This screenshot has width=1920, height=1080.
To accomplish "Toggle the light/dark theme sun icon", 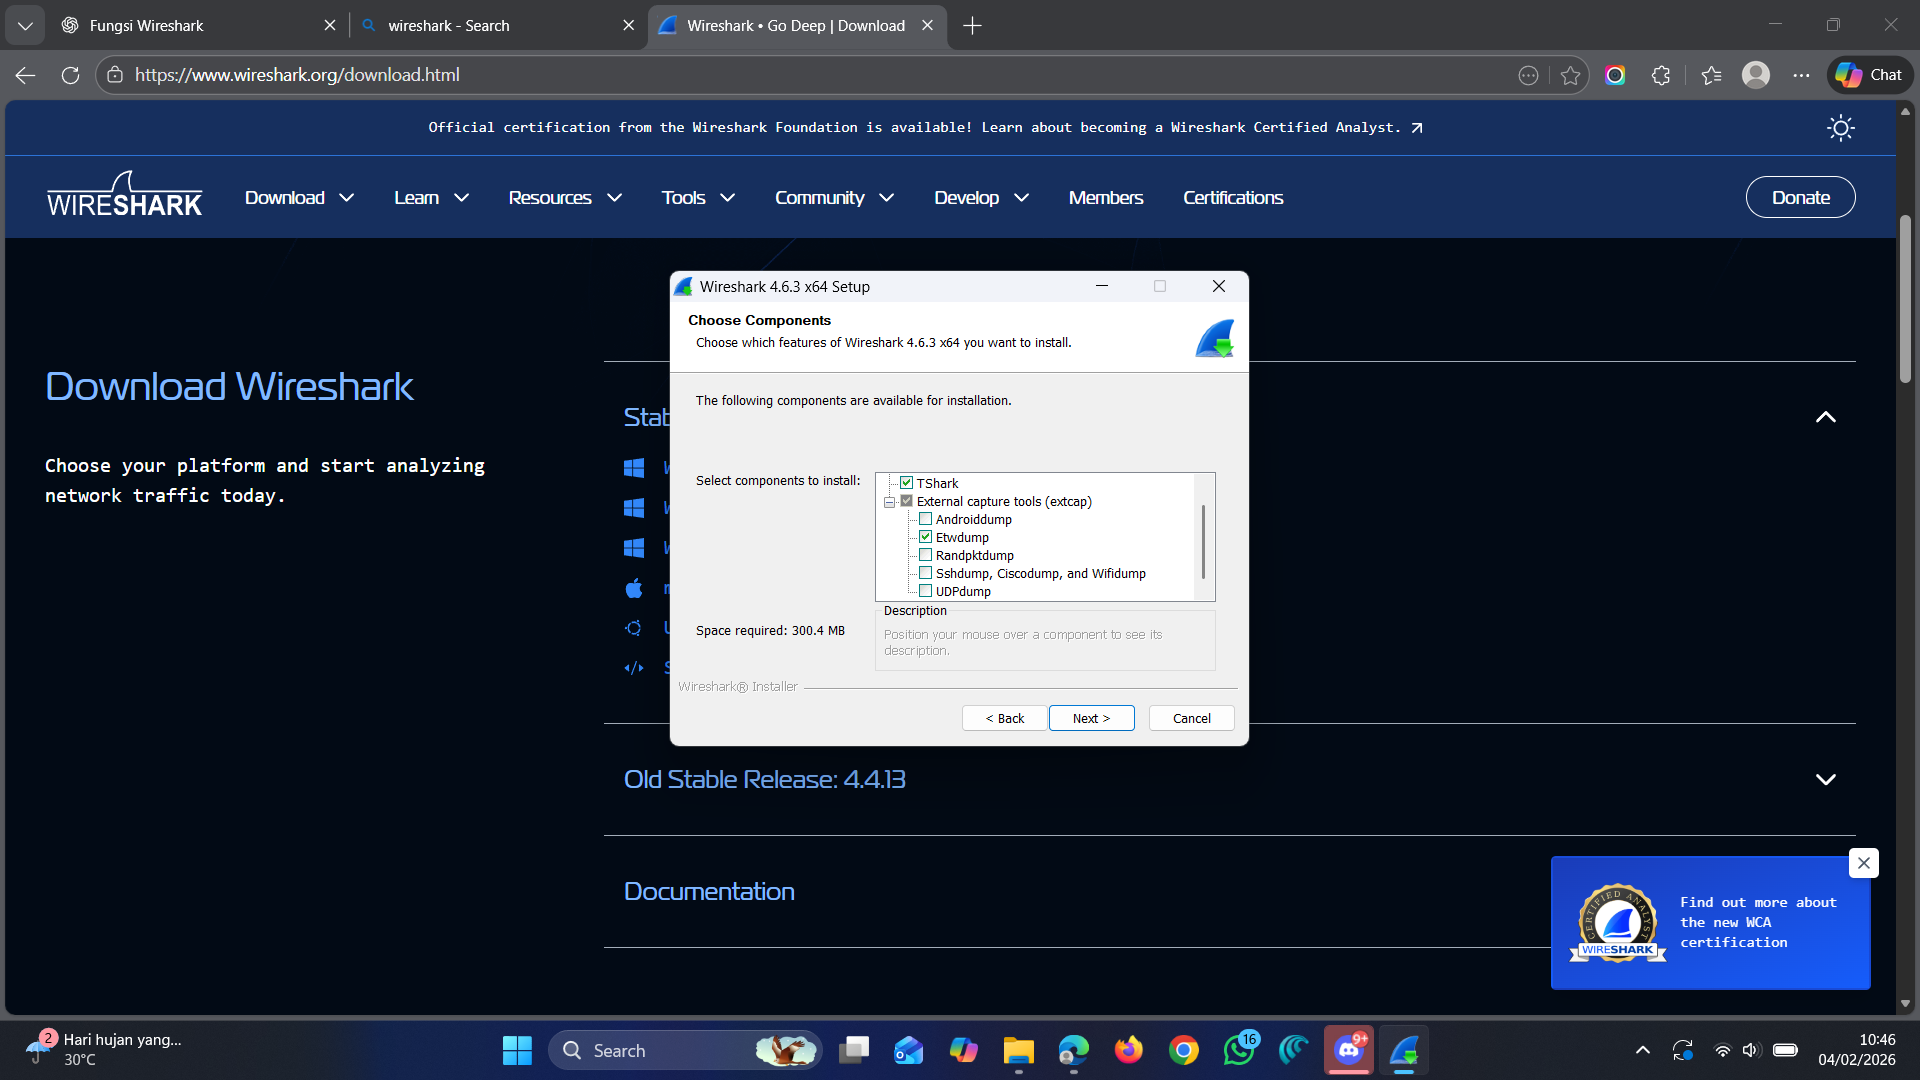I will pos(1840,128).
